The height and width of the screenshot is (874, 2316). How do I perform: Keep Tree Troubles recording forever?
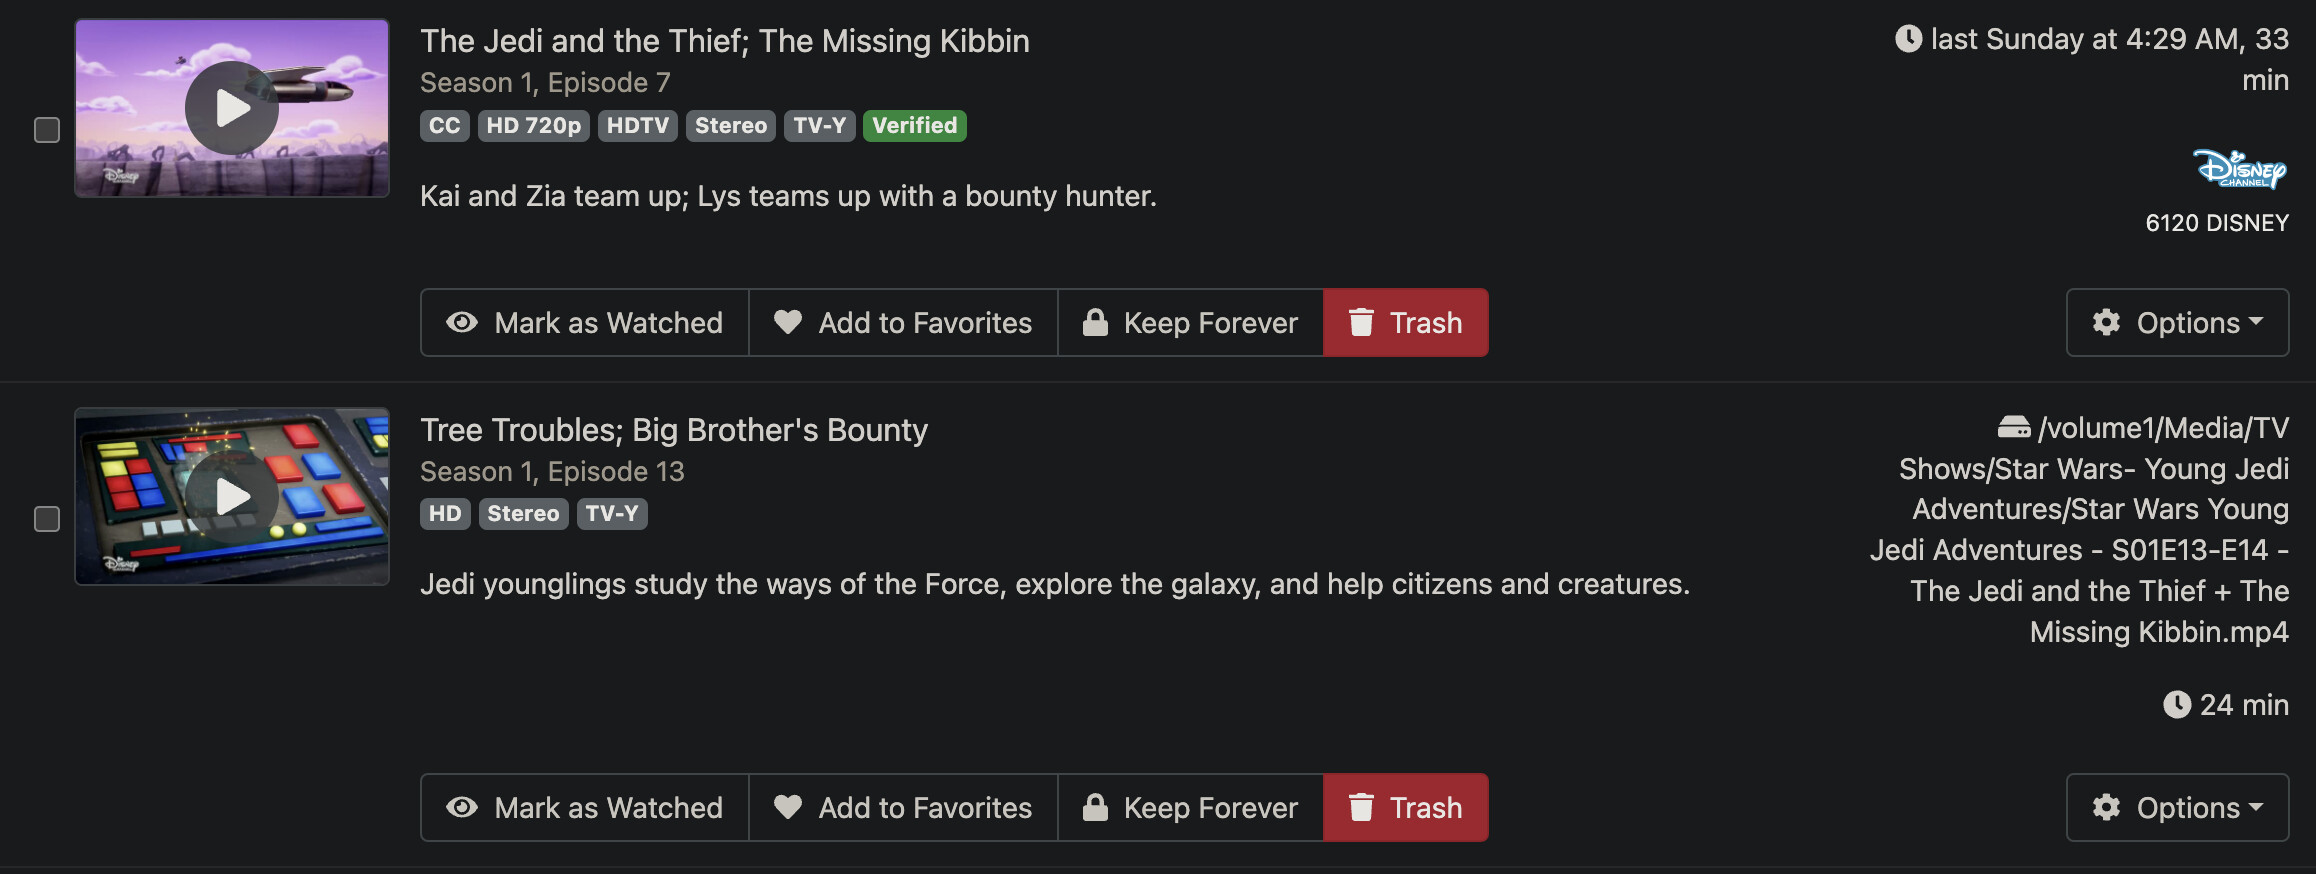click(x=1191, y=808)
